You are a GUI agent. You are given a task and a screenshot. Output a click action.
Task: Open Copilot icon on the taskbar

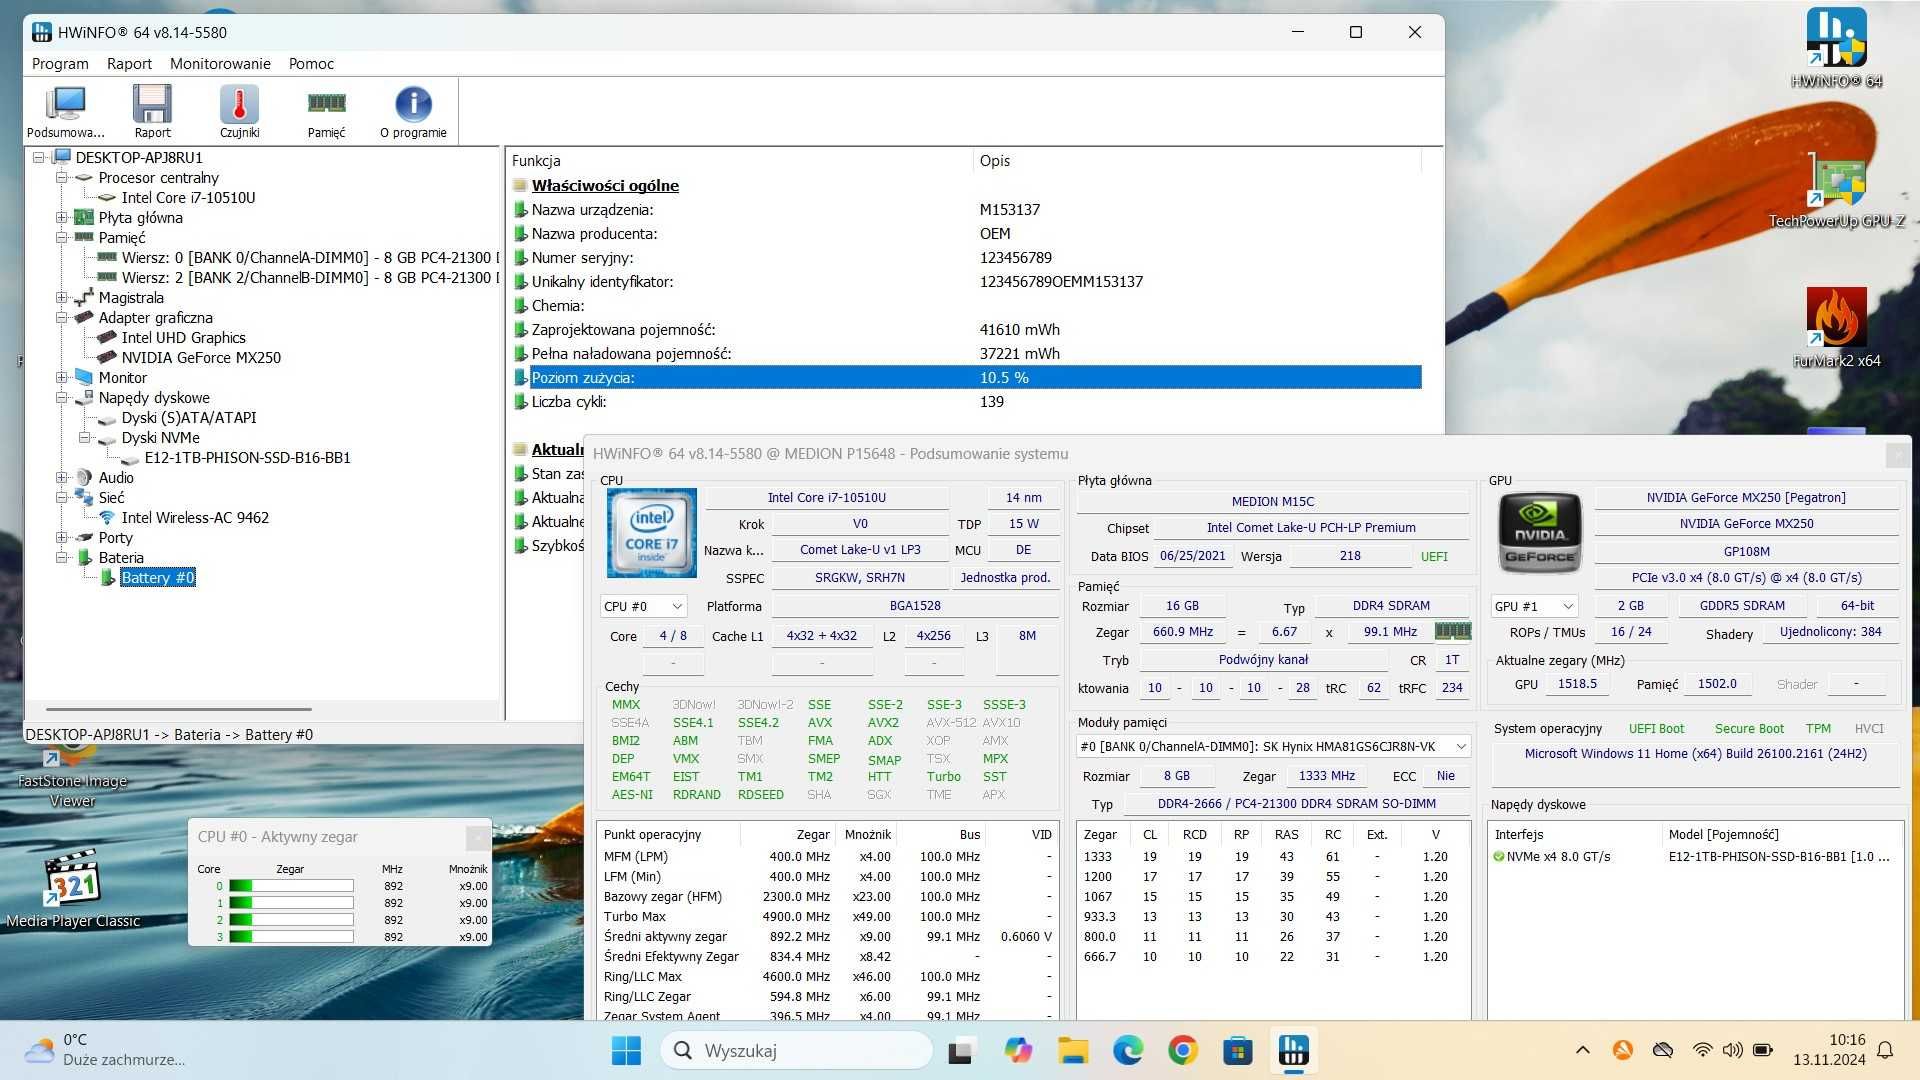pyautogui.click(x=1018, y=1050)
